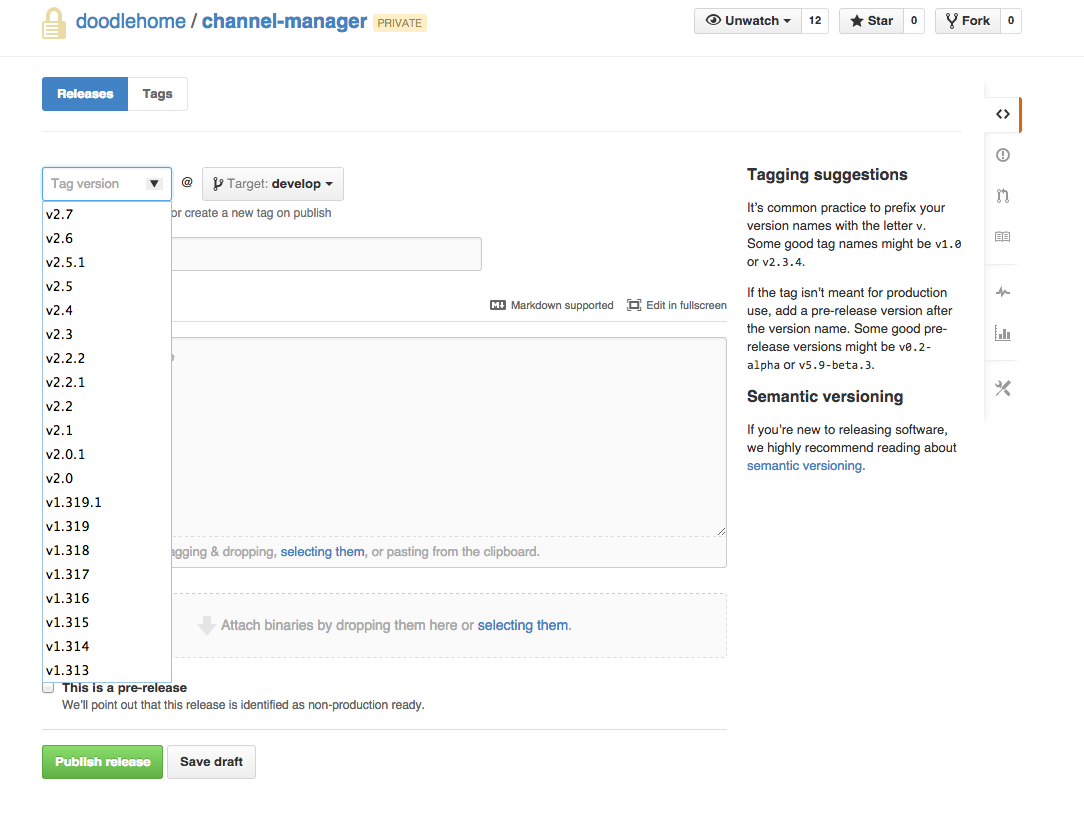1084x813 pixels.
Task: Toggle the pre-release checkbox
Action: (48, 687)
